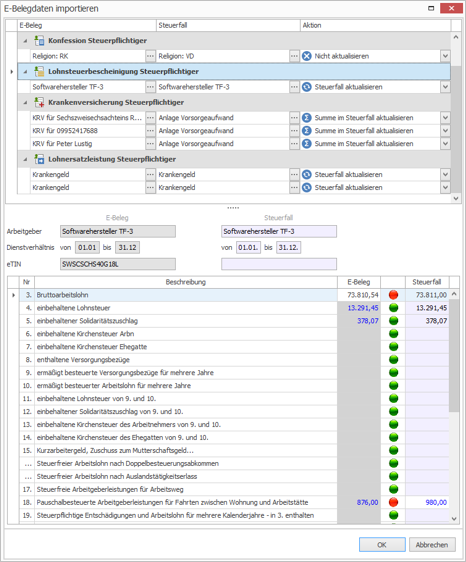Collapse the Lohnersatzleistung Steuerpflichtiger group
466x562 pixels.
[25, 159]
